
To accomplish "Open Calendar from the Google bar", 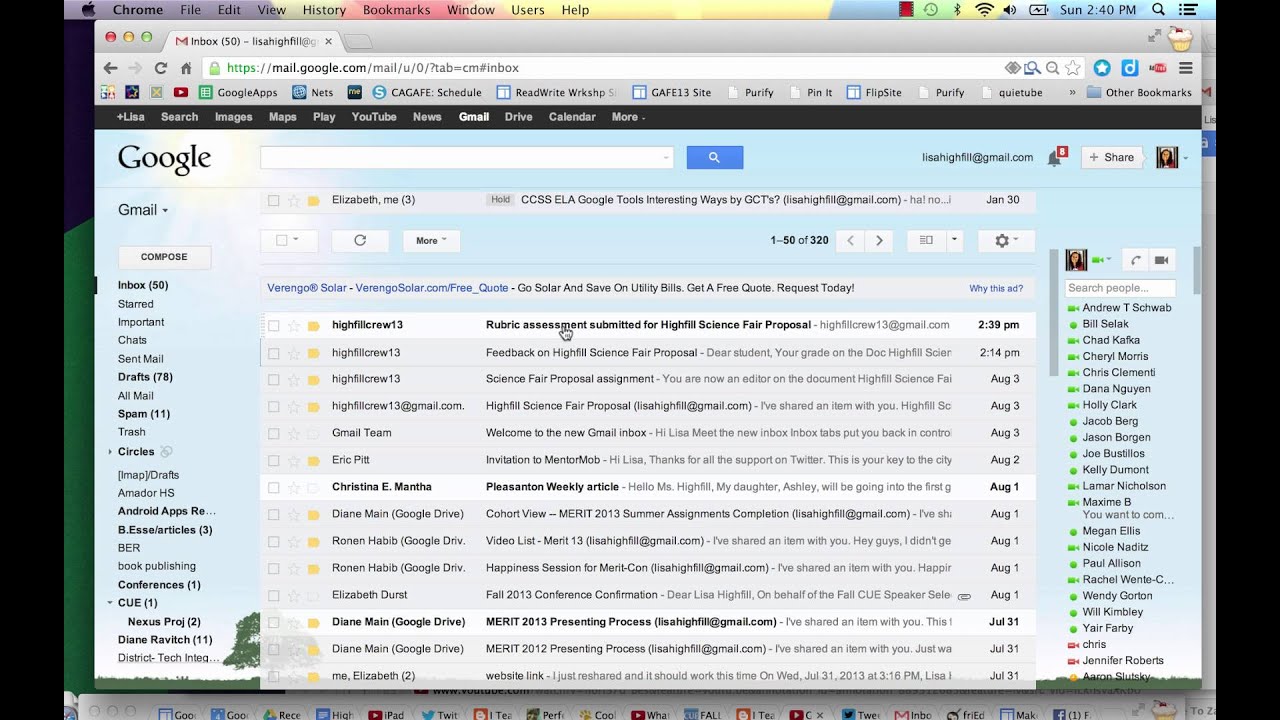I will click(572, 117).
